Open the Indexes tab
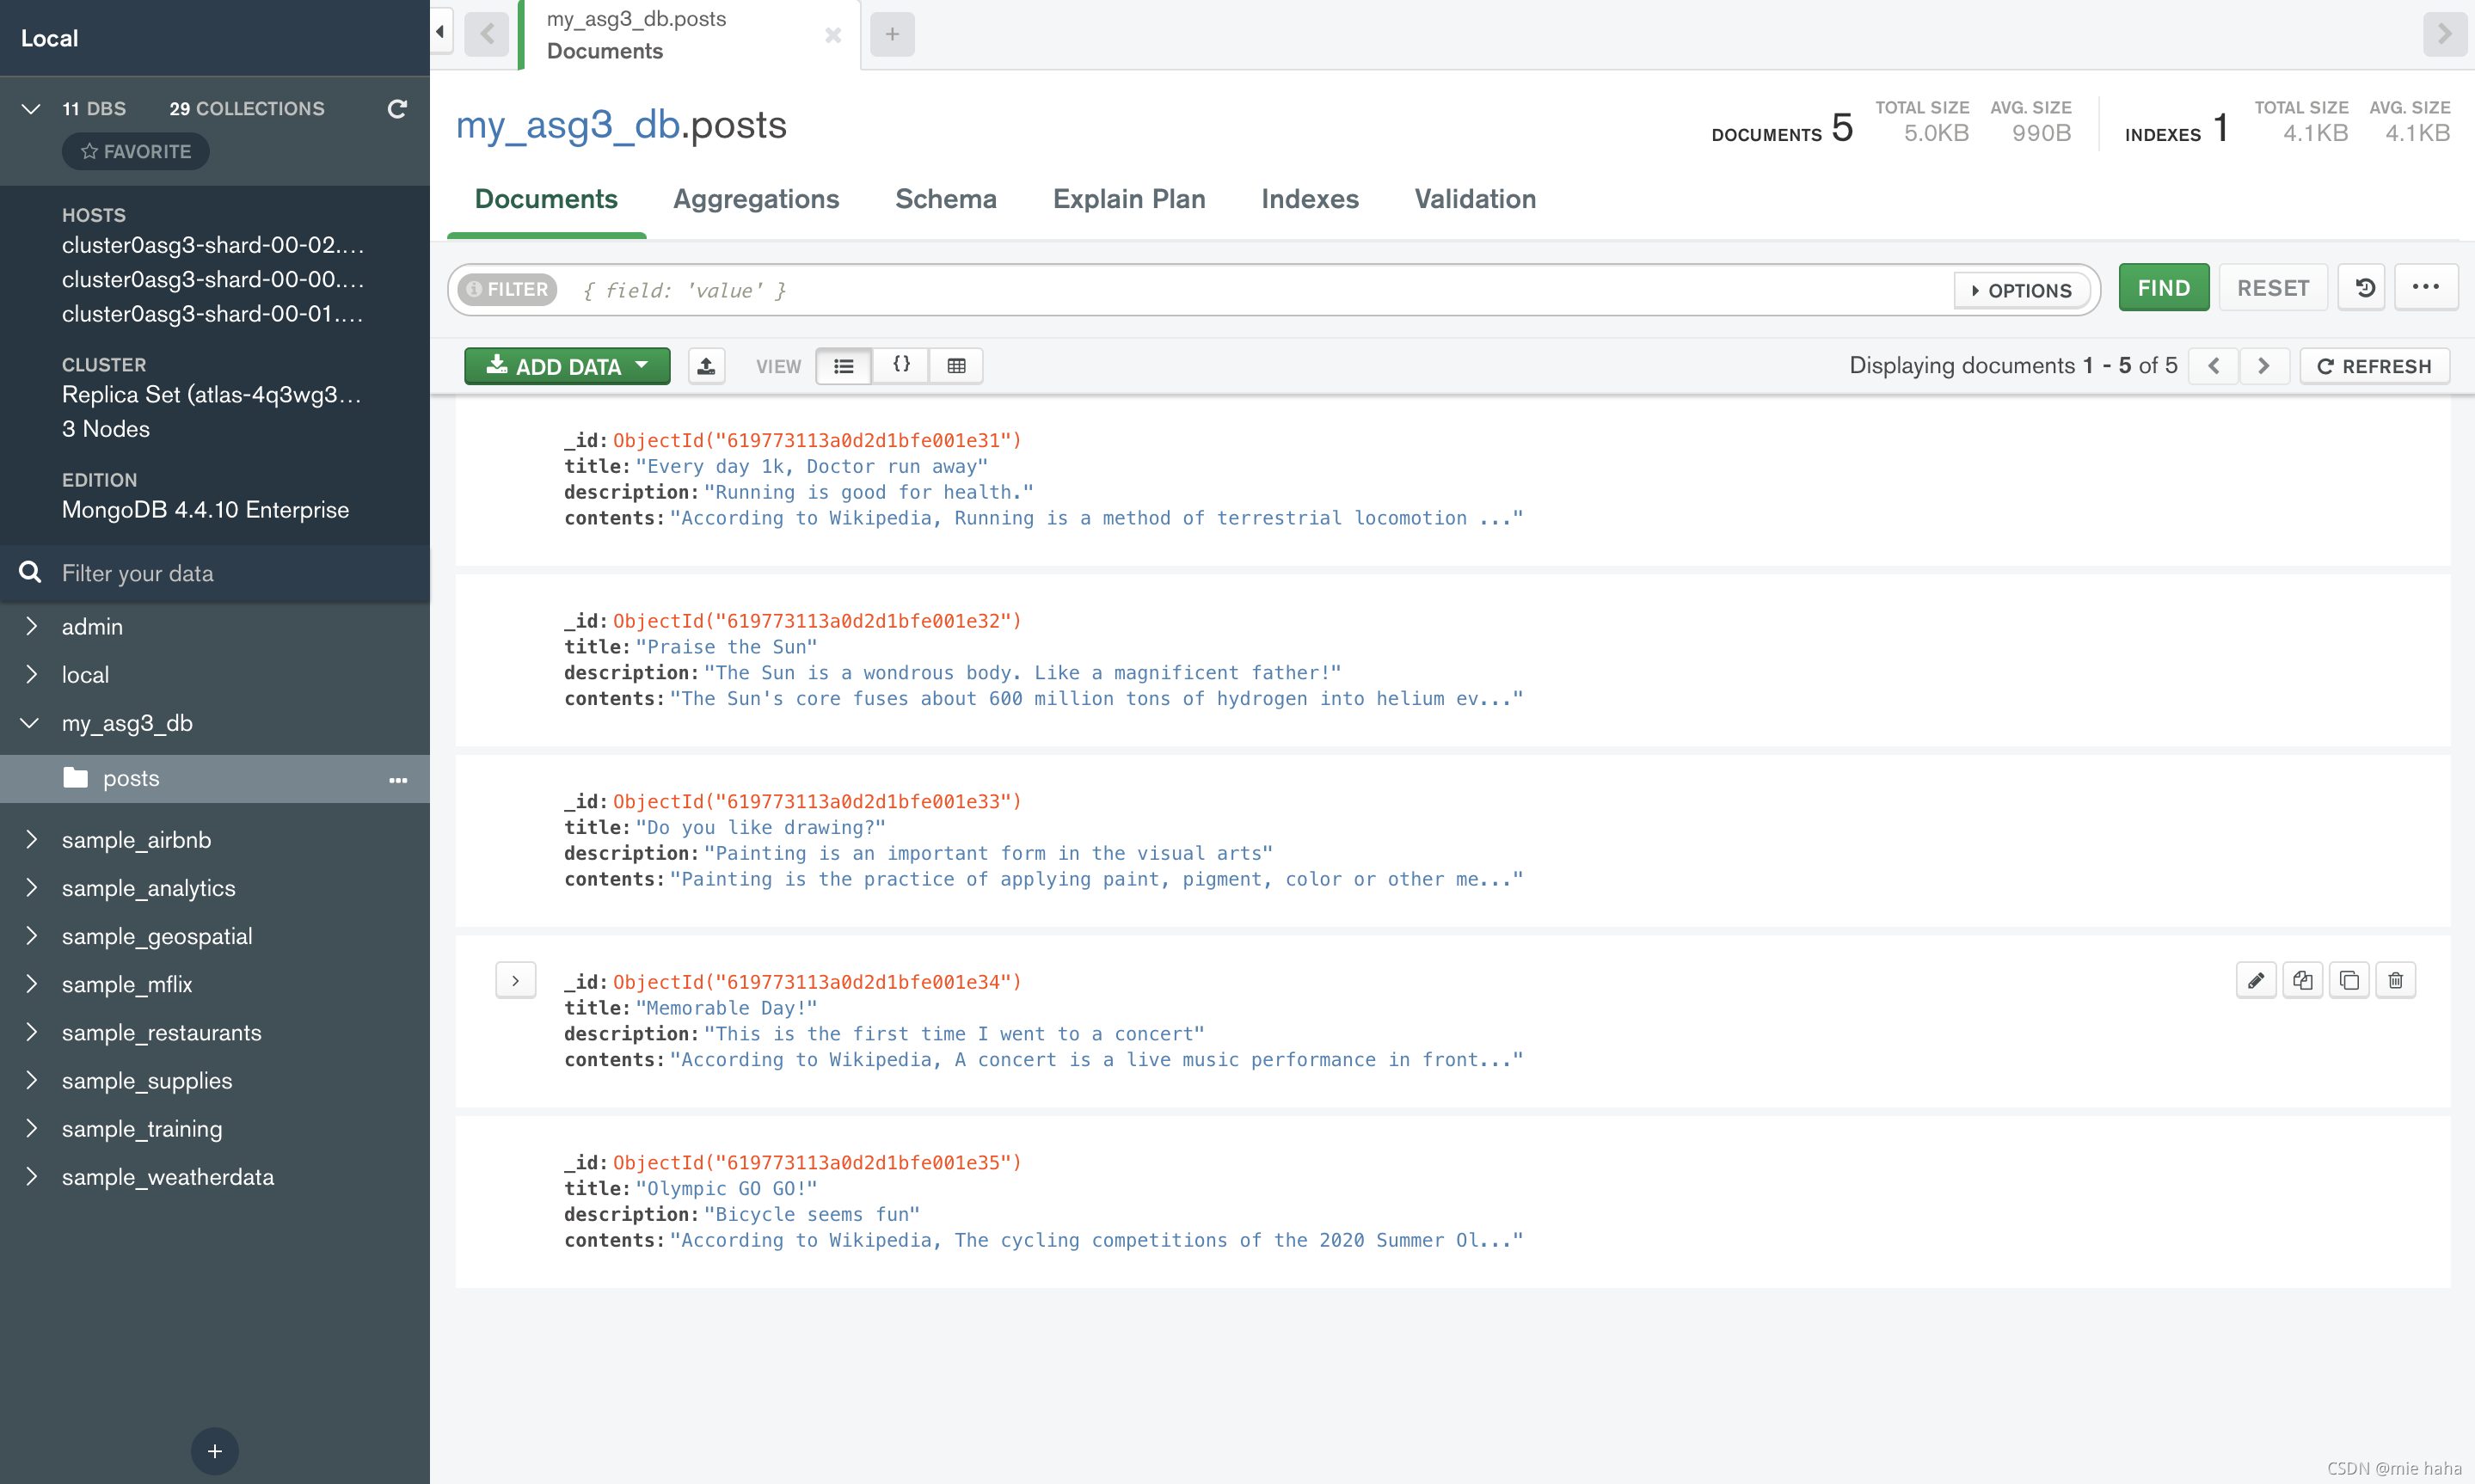Screen dimensions: 2475x1484 [1310, 199]
